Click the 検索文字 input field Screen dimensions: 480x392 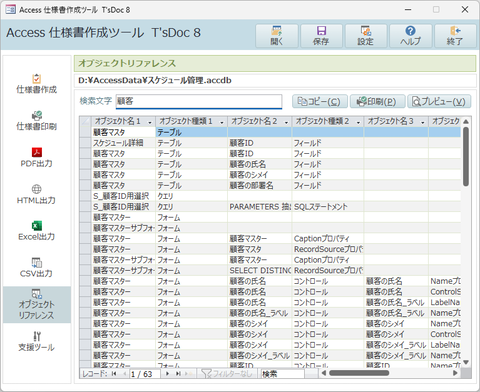pos(199,101)
